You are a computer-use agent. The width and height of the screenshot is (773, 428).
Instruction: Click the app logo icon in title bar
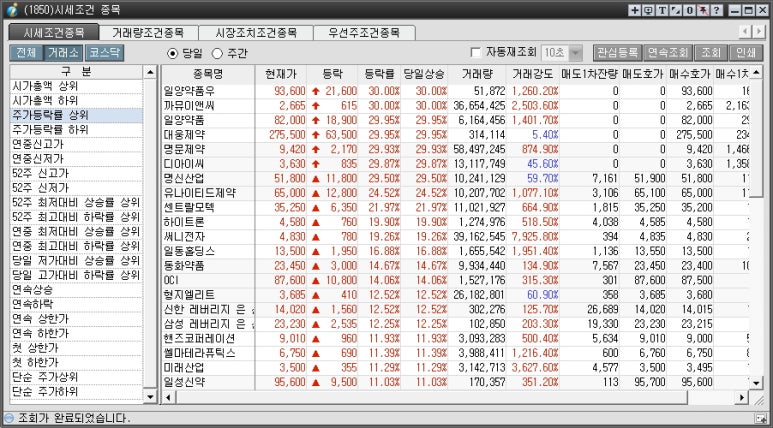(12, 9)
